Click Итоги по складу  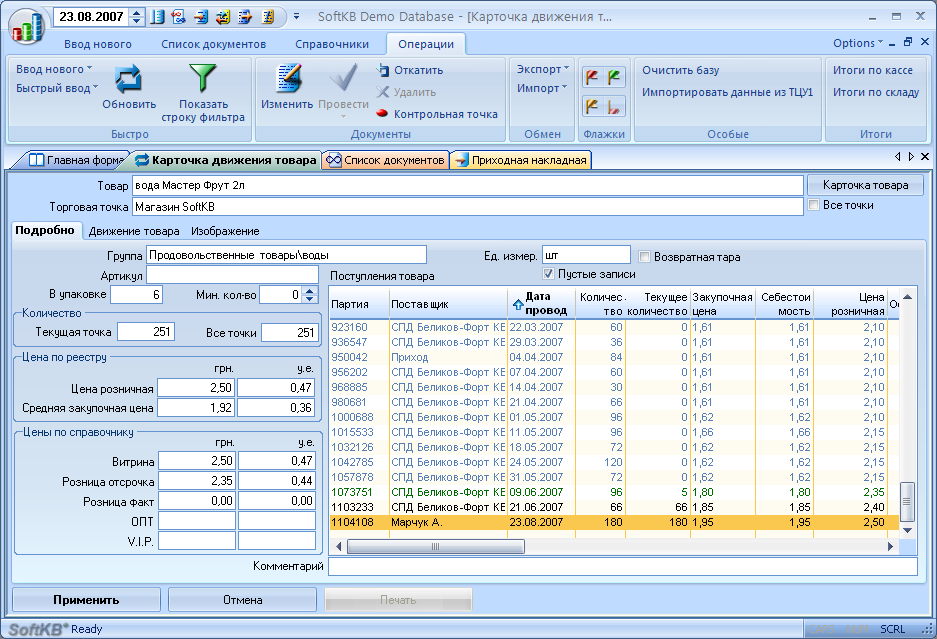876,92
